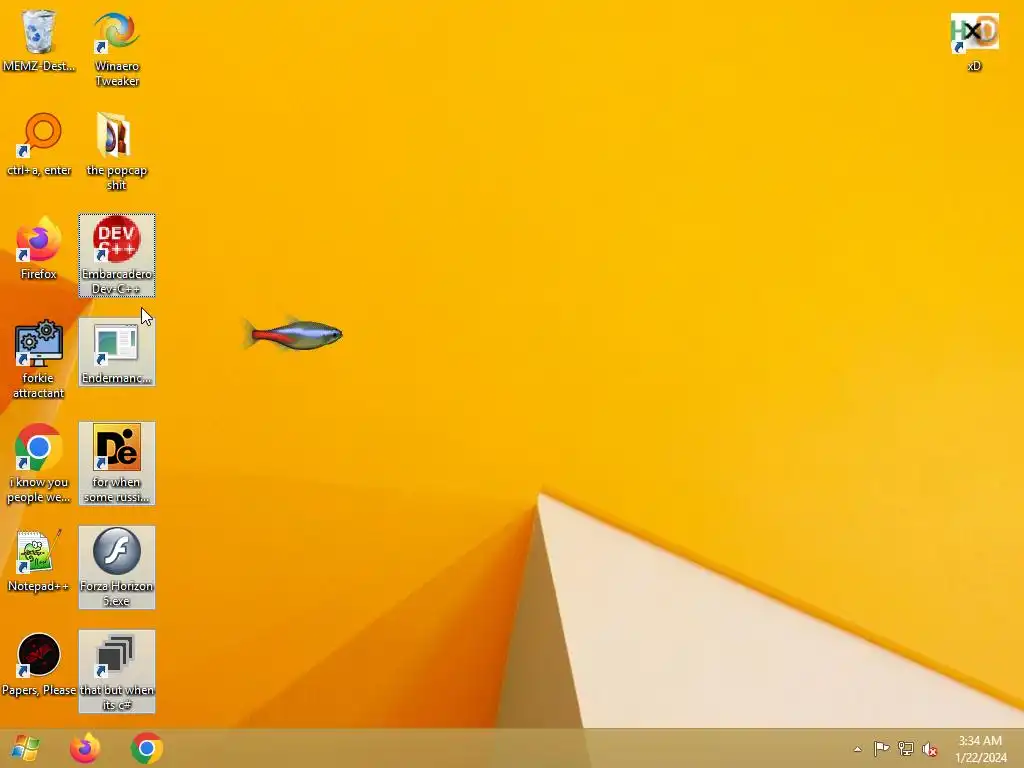The image size is (1024, 768).
Task: Click the neon tetra fish on desktop
Action: [x=293, y=335]
